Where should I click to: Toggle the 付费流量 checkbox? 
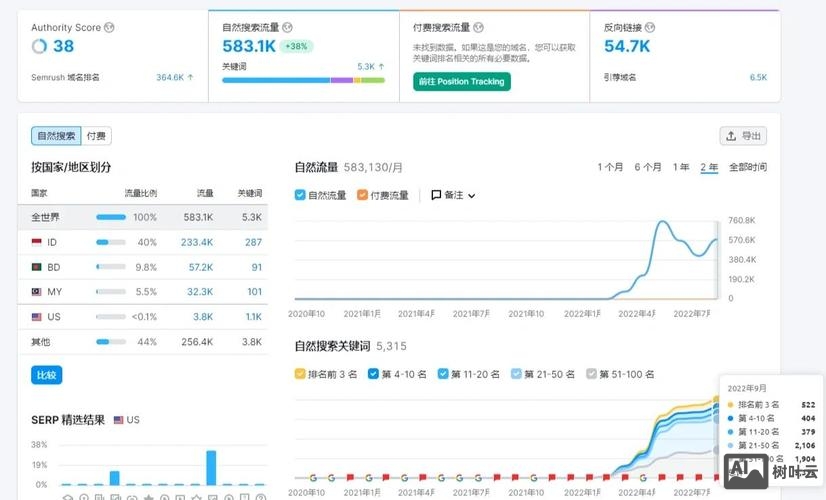(362, 195)
